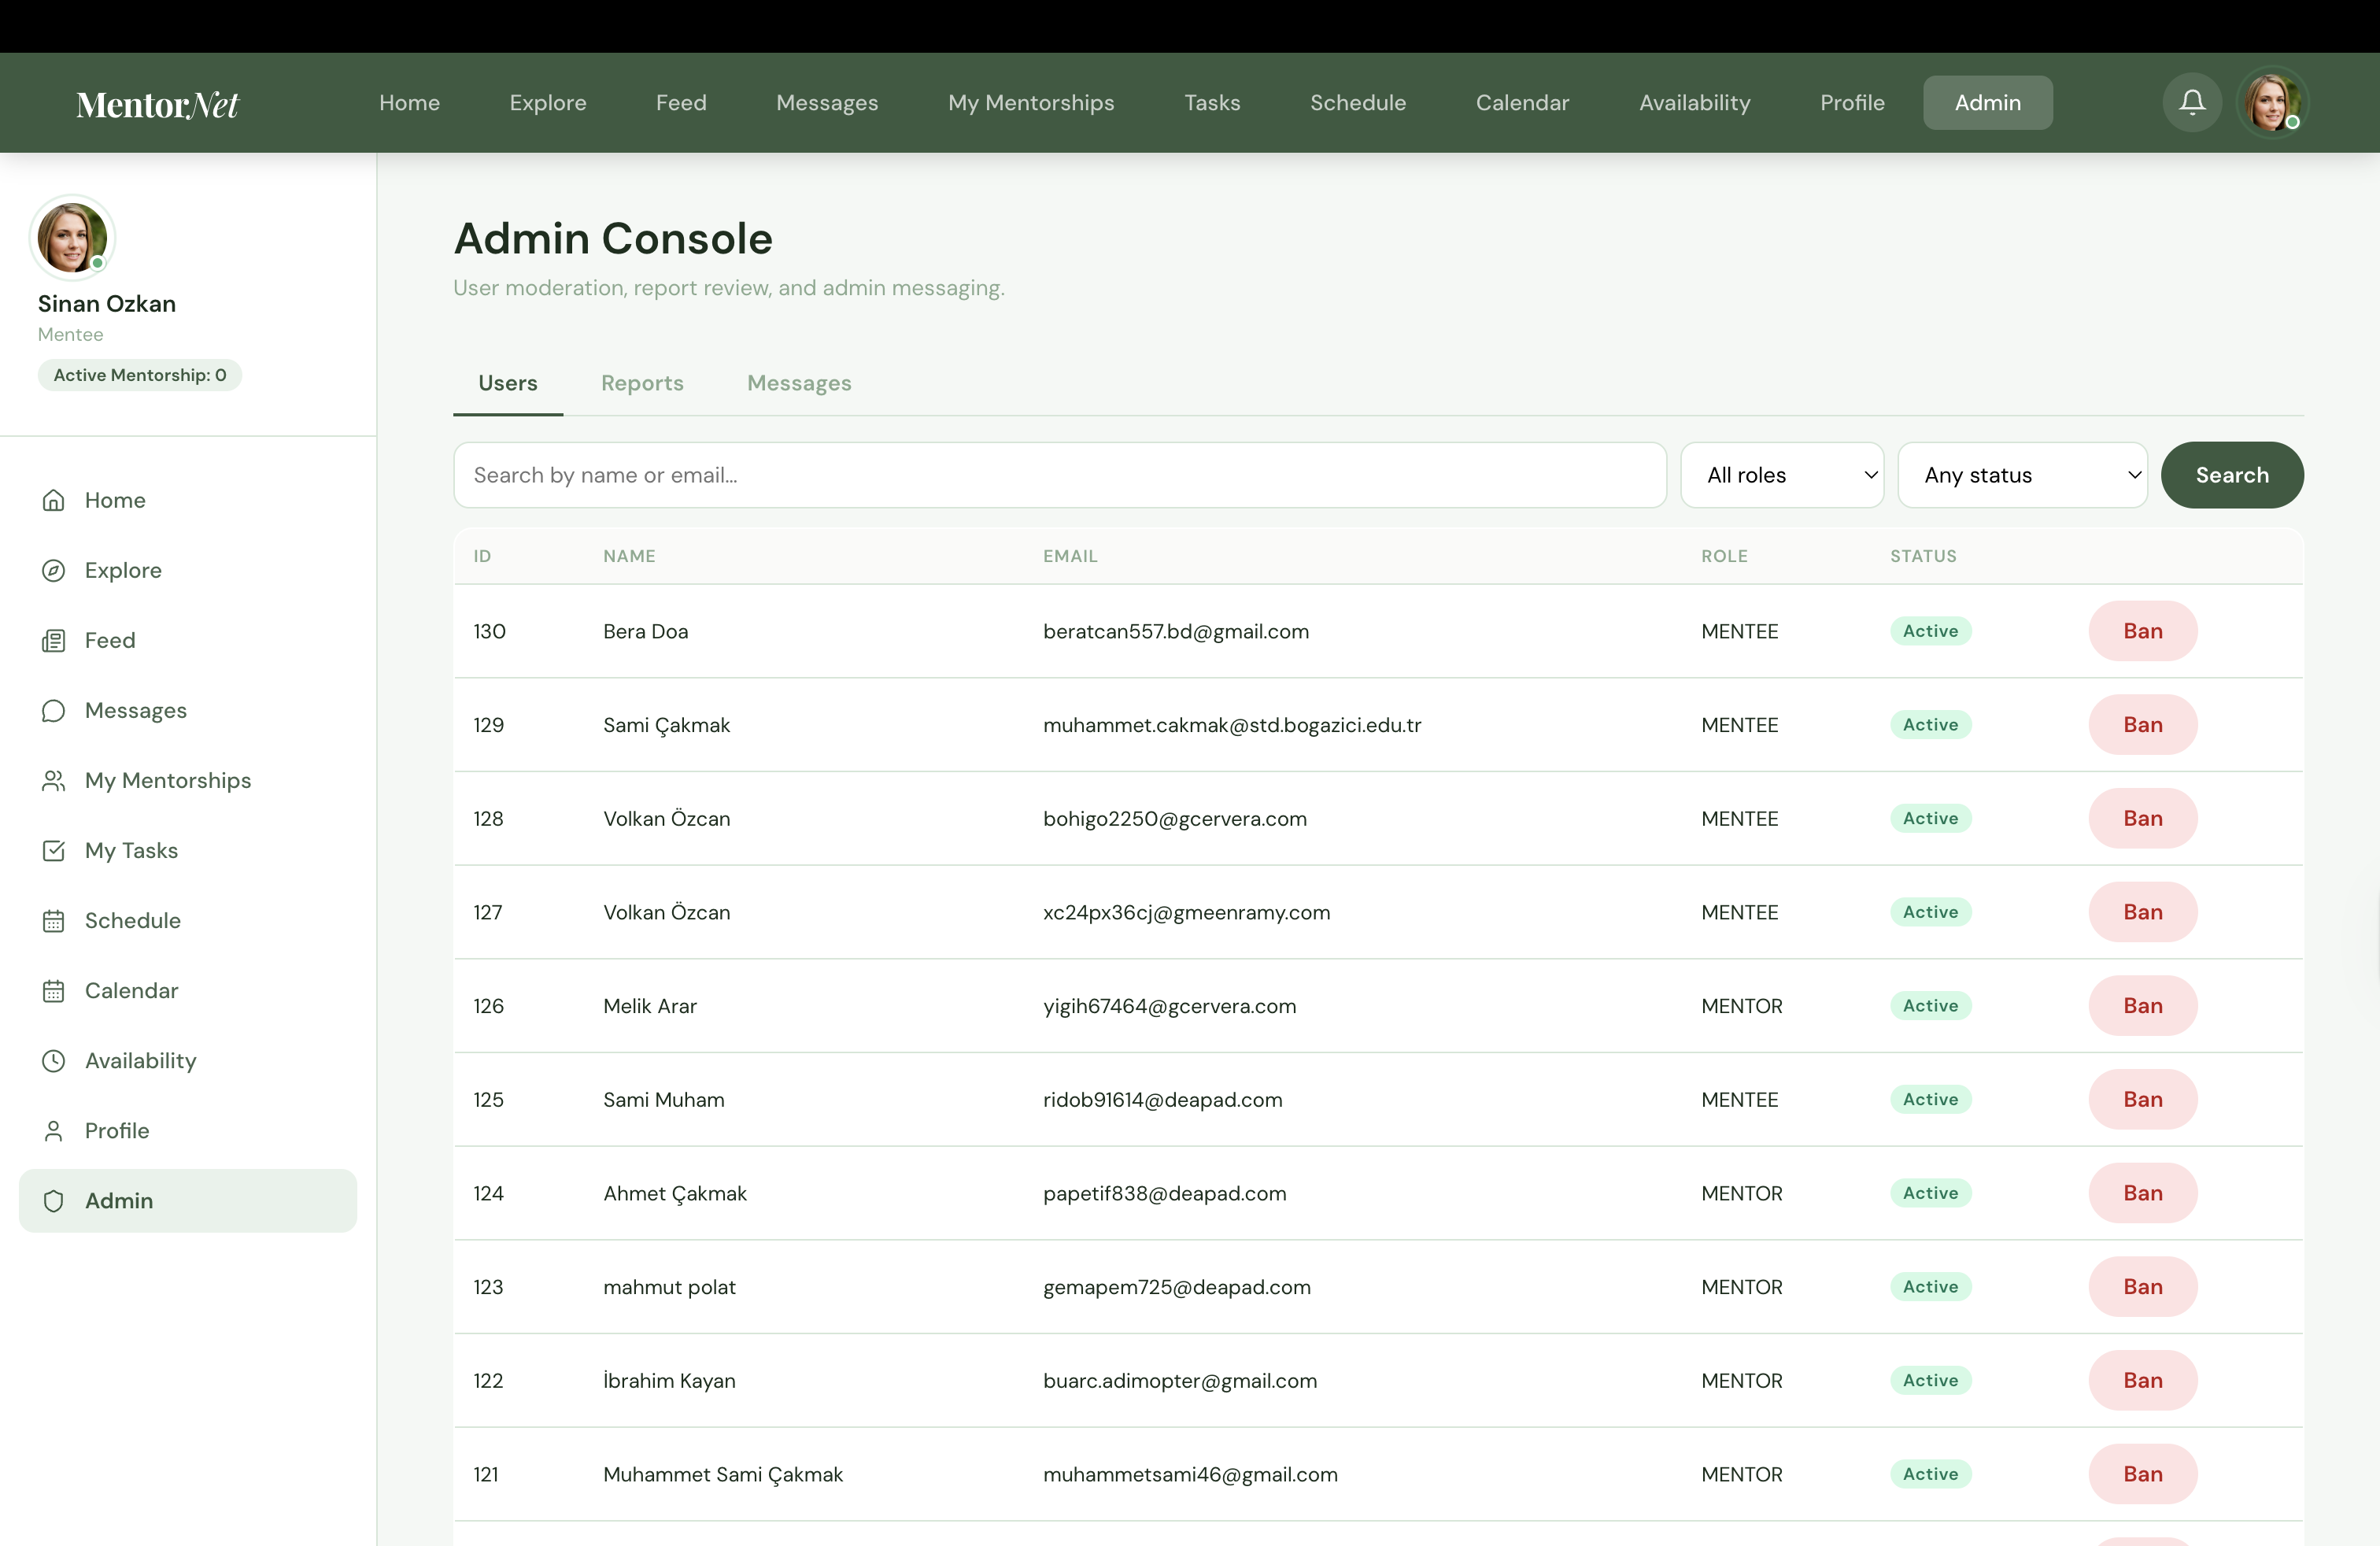2380x1546 pixels.
Task: Ban user Ahmet Çakmak
Action: pos(2142,1193)
